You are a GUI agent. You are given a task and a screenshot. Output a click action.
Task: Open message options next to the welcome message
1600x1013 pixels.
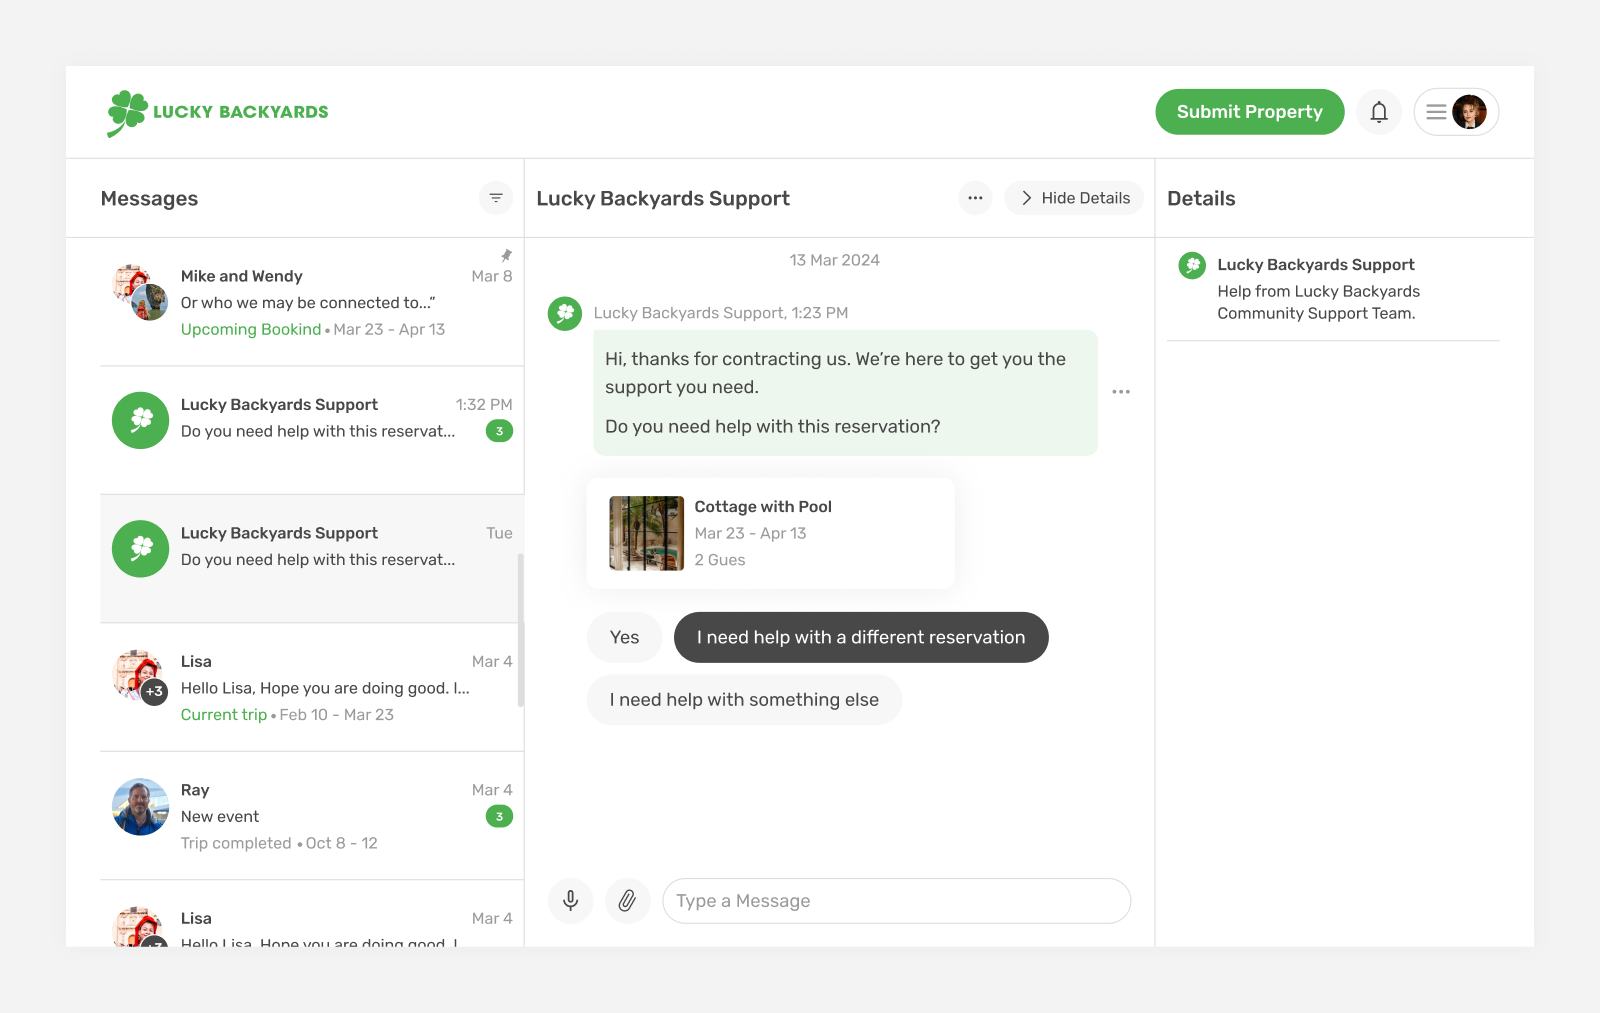tap(1121, 391)
